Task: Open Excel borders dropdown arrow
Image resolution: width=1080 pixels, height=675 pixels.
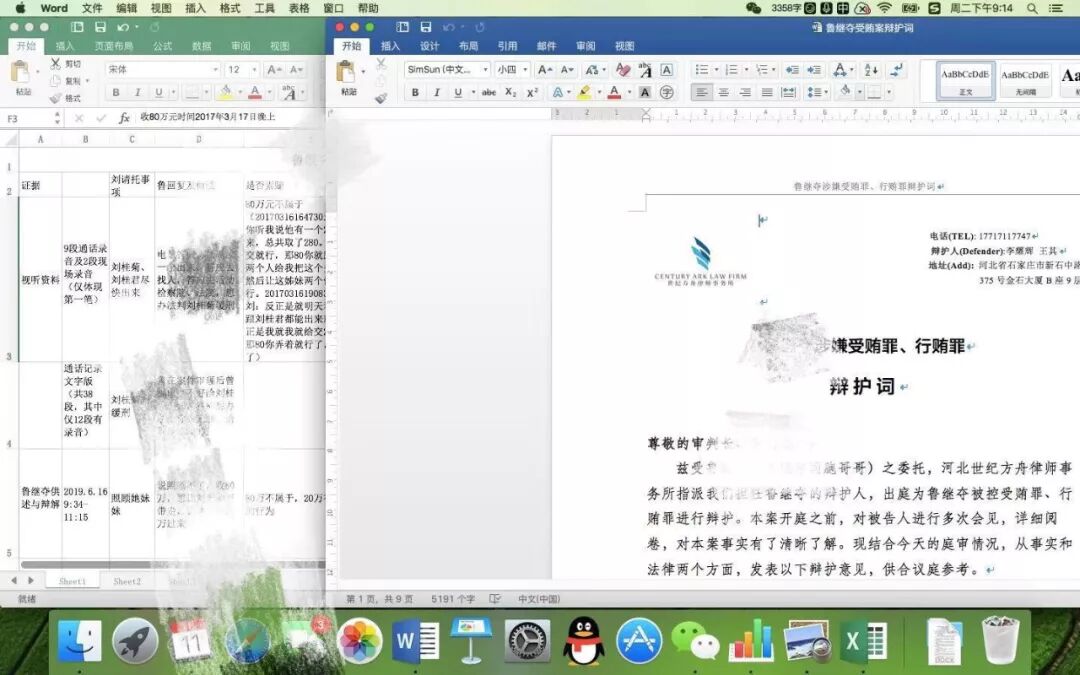Action: [208, 92]
